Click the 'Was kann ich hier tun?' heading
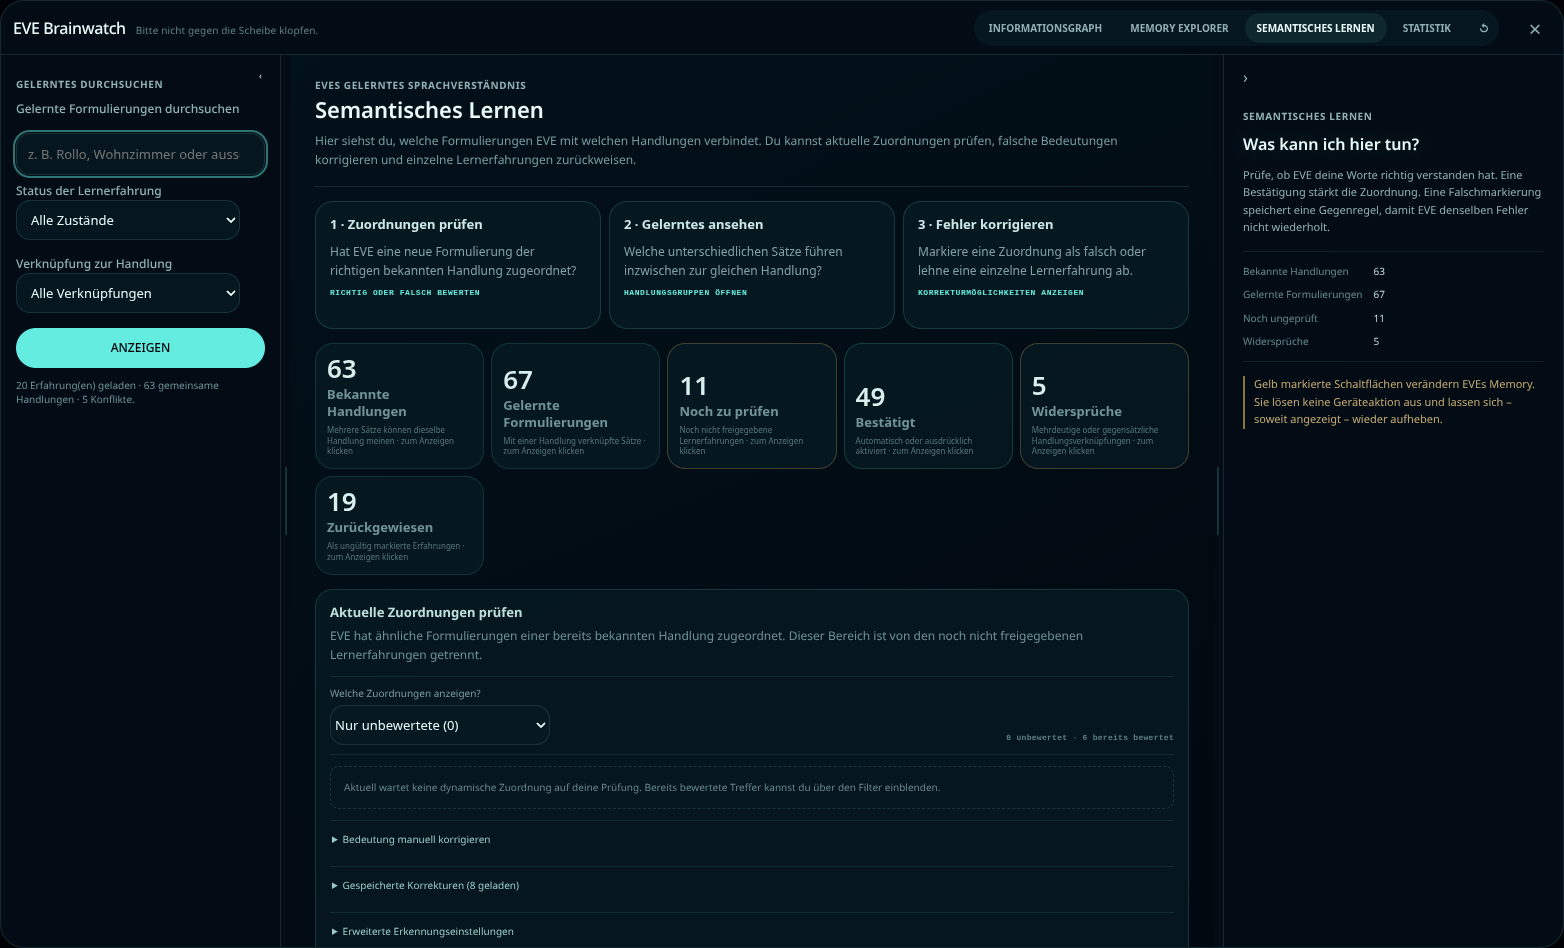The width and height of the screenshot is (1564, 948). pyautogui.click(x=1331, y=145)
